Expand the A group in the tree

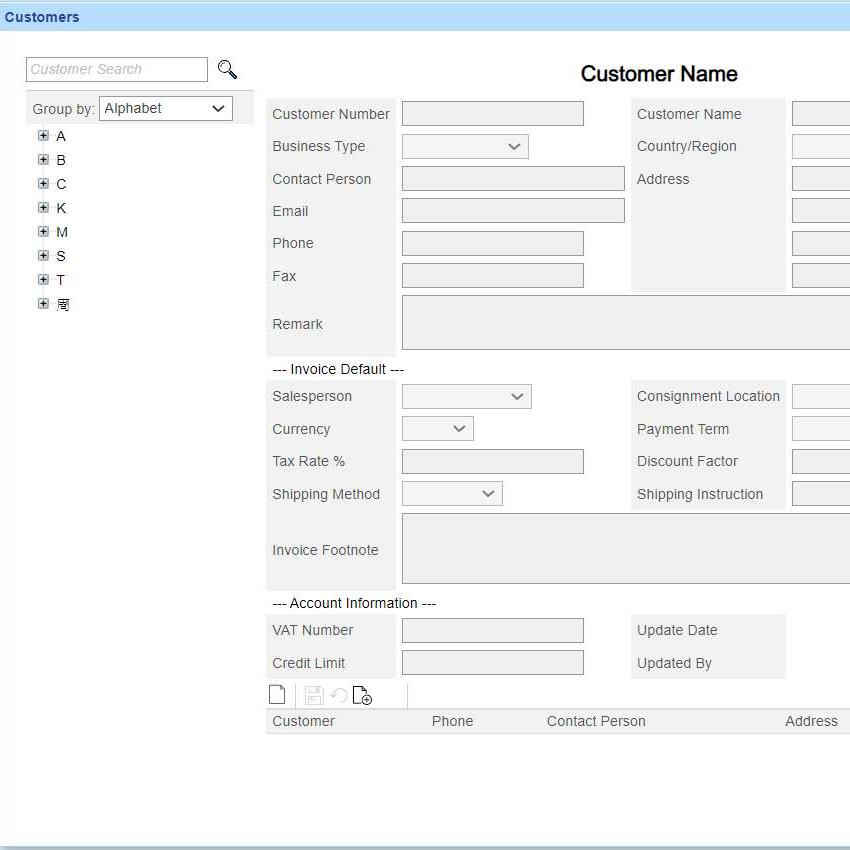[43, 136]
